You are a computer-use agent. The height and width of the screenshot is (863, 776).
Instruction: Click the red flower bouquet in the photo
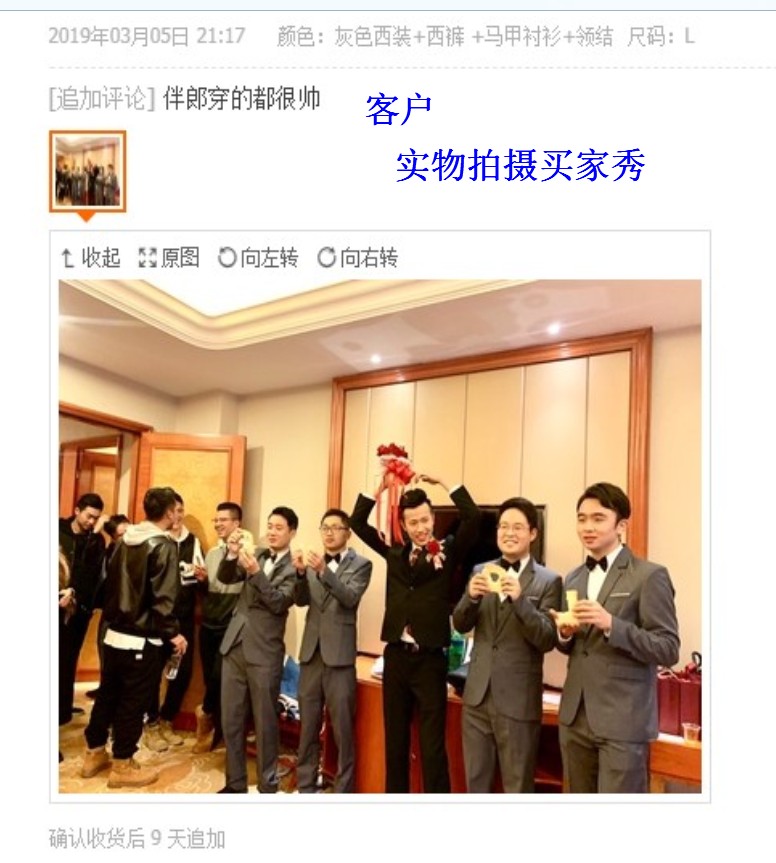[394, 461]
